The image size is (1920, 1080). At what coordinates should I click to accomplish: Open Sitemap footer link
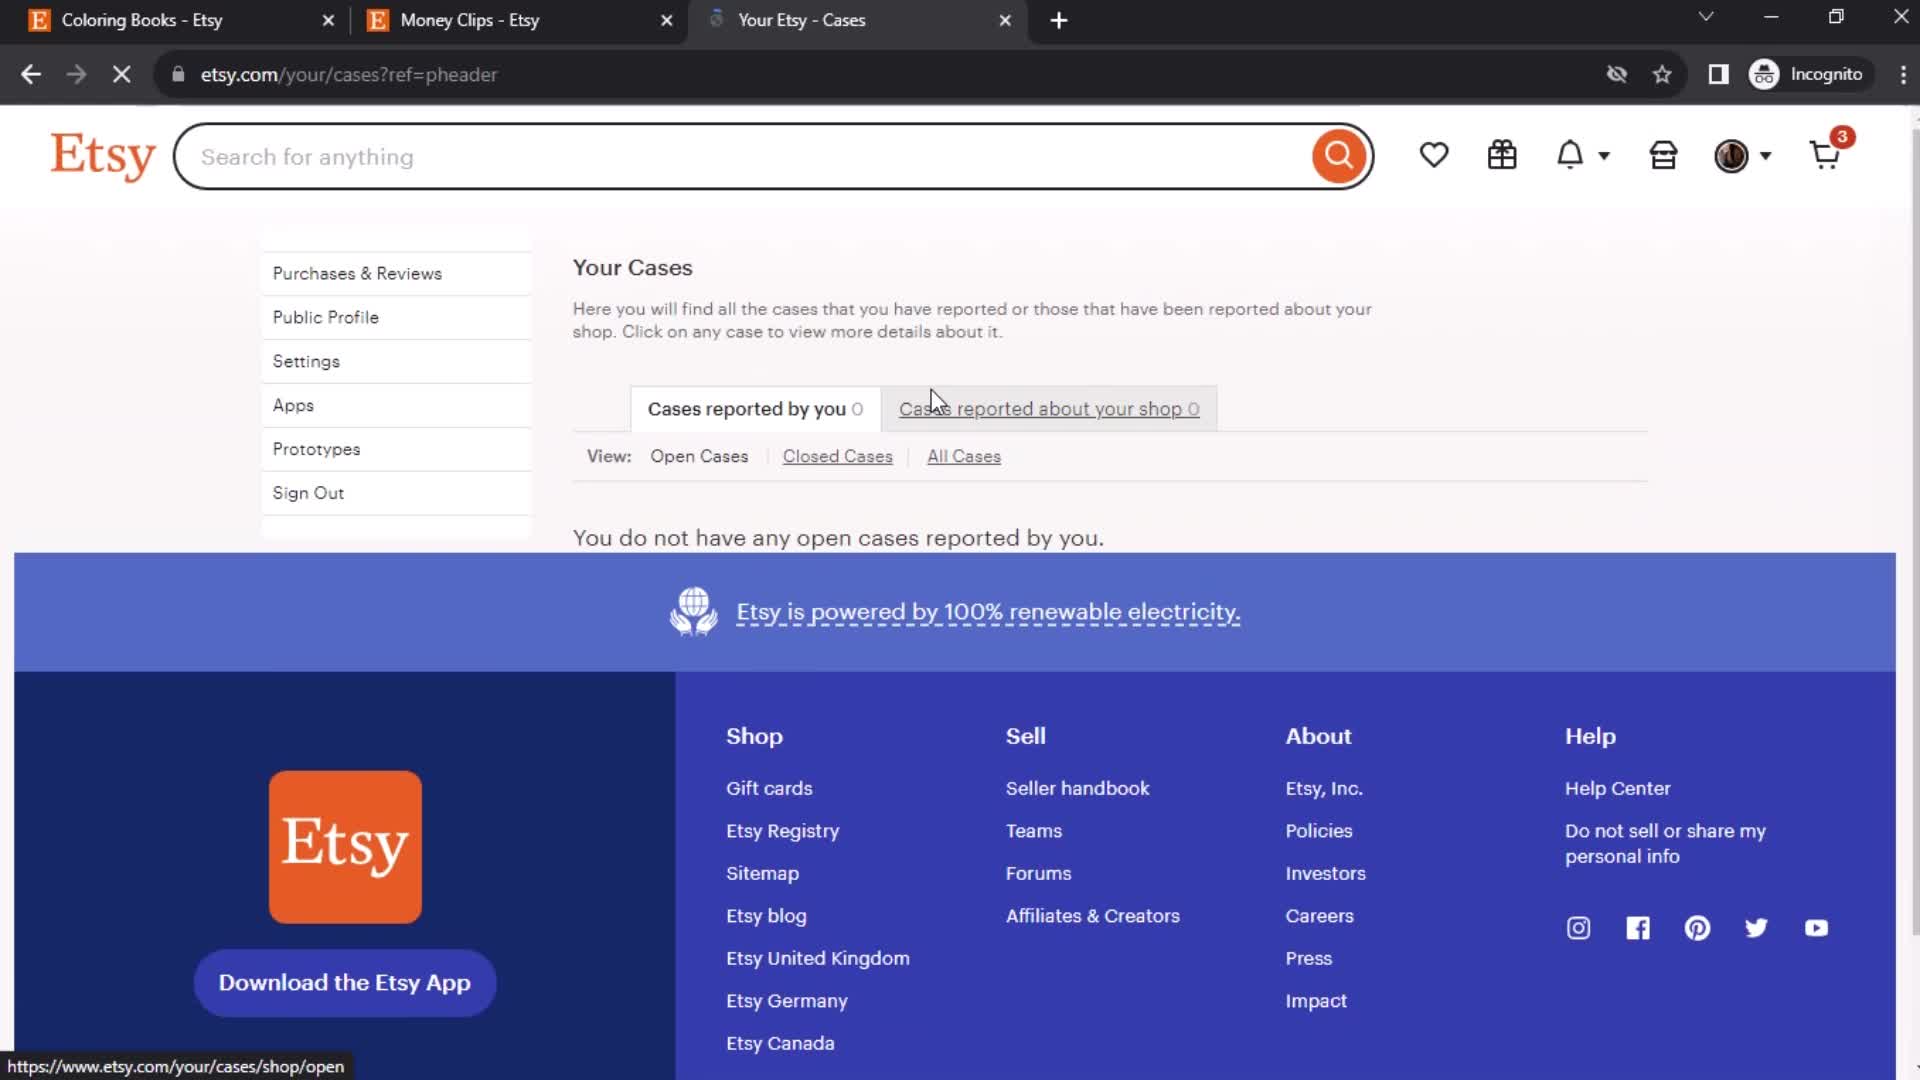click(762, 873)
